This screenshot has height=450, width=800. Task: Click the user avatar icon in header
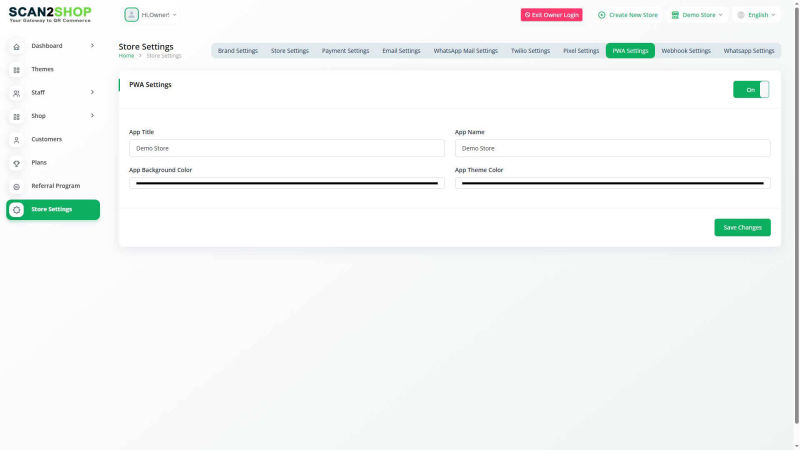[131, 15]
